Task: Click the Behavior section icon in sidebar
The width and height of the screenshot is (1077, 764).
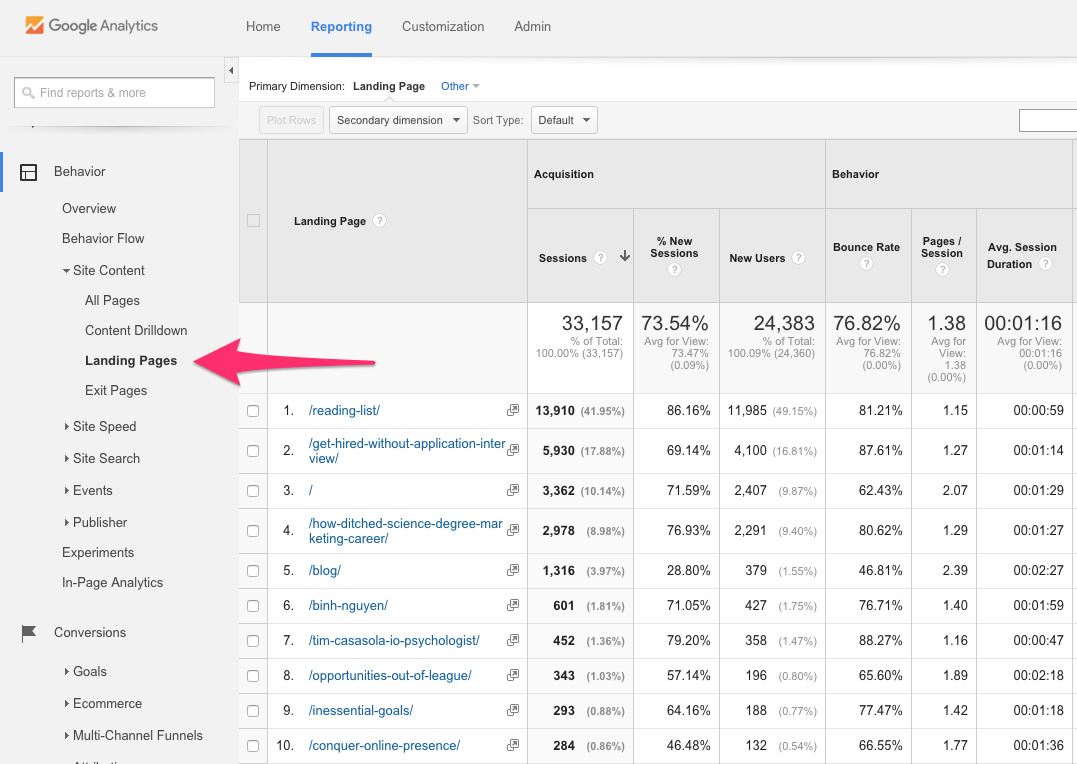Action: coord(29,172)
